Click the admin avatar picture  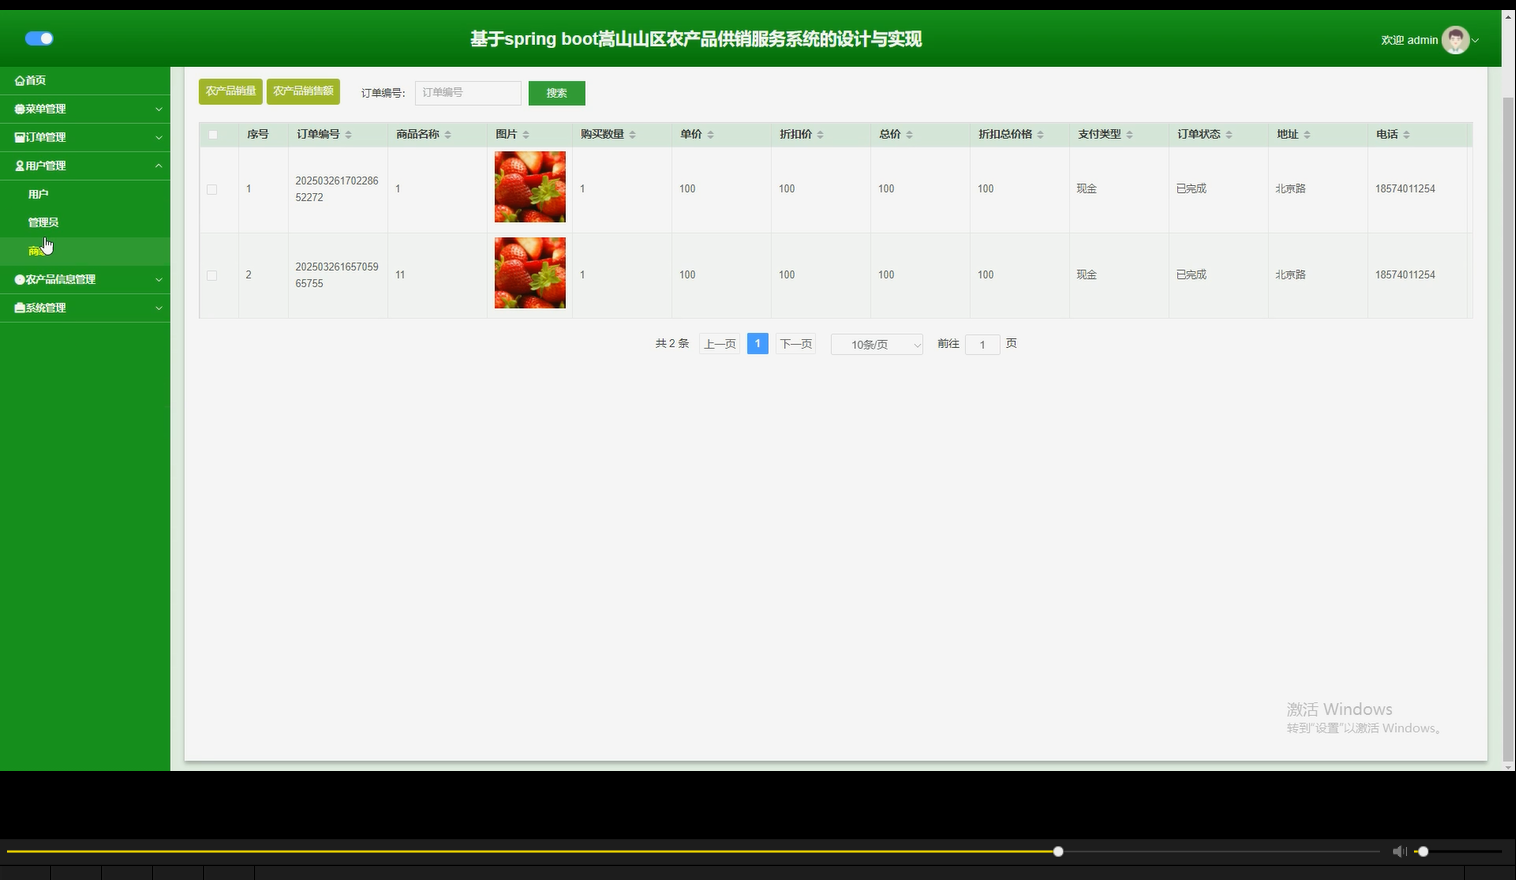pyautogui.click(x=1456, y=40)
